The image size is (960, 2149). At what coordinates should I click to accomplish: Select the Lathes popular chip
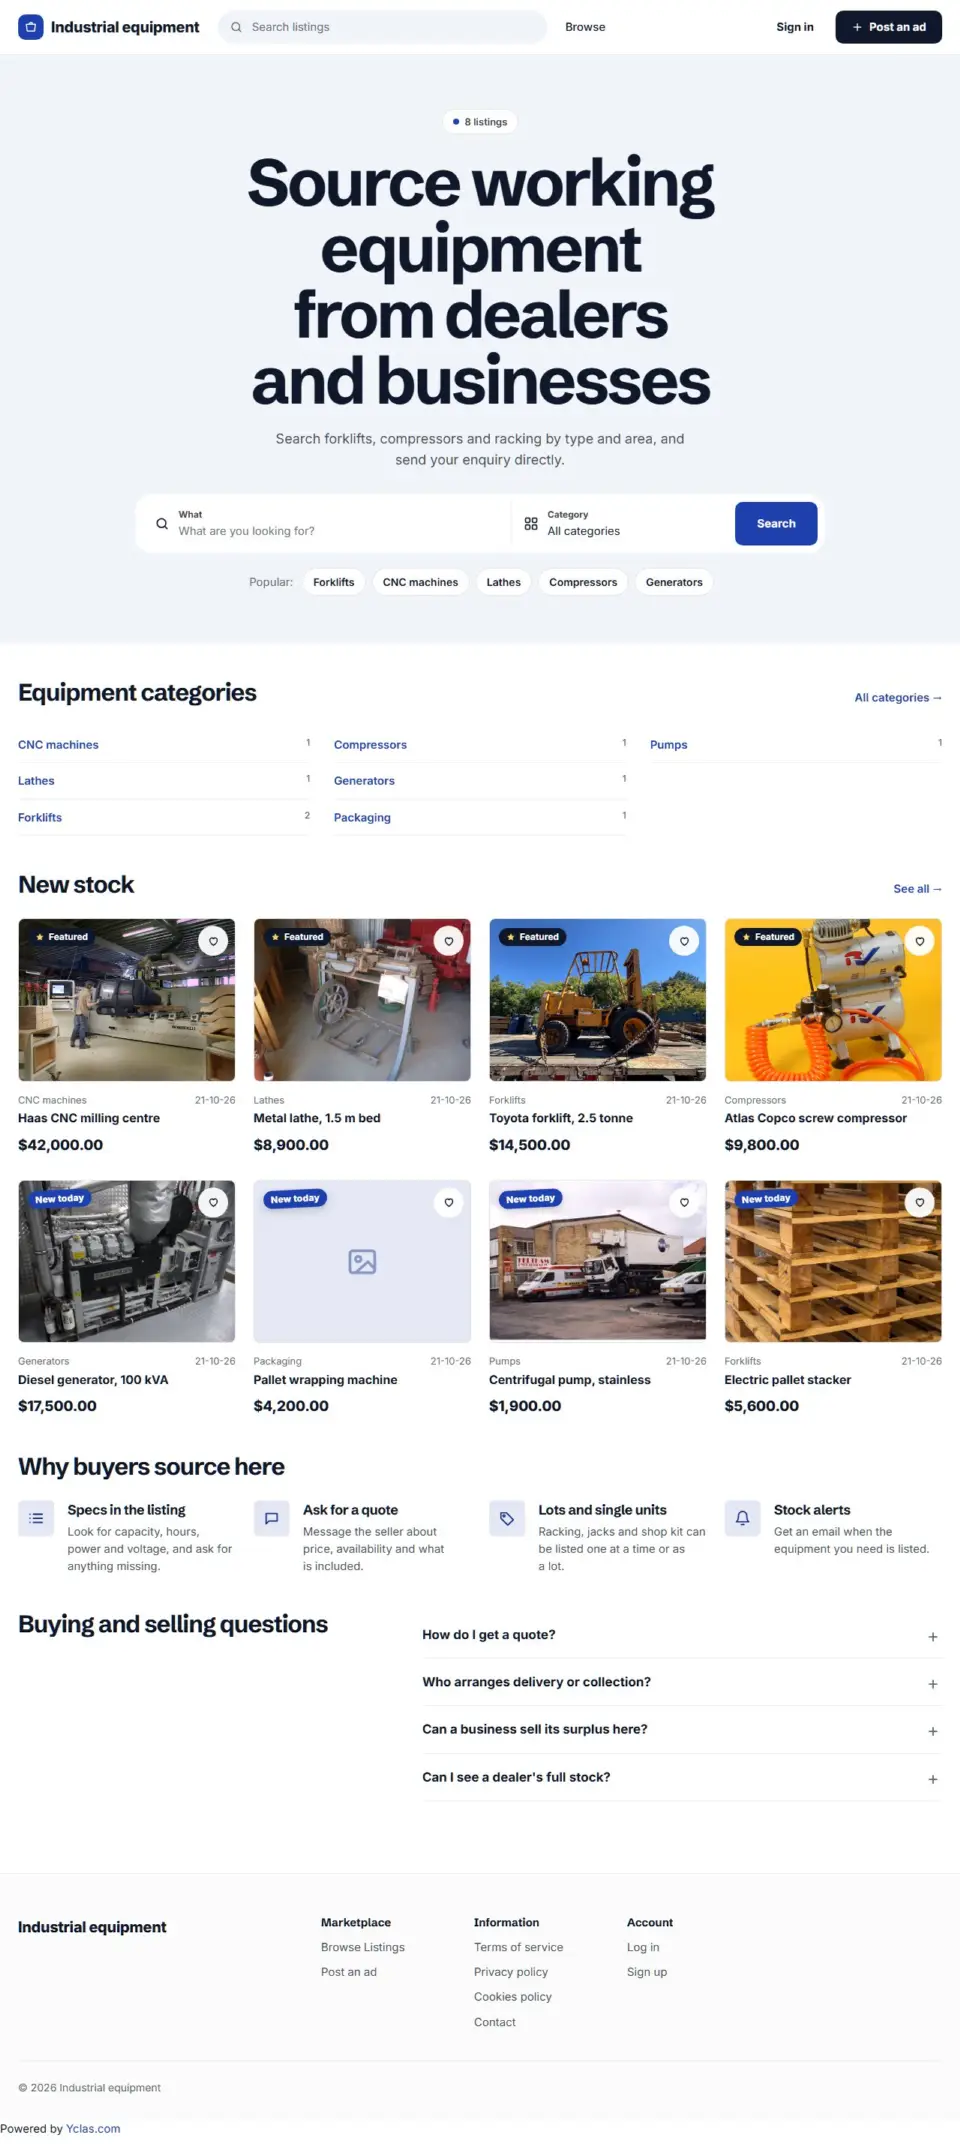tap(503, 582)
